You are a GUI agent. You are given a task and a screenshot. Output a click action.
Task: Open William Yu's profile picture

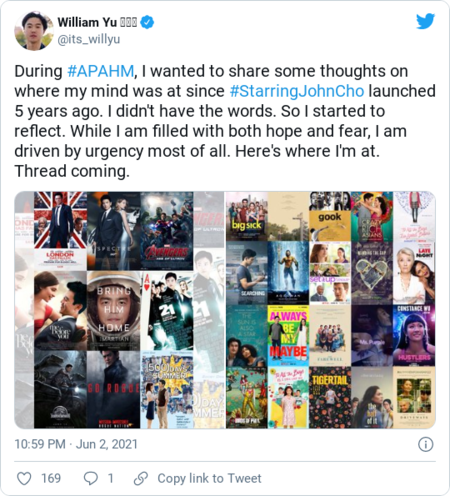[34, 30]
